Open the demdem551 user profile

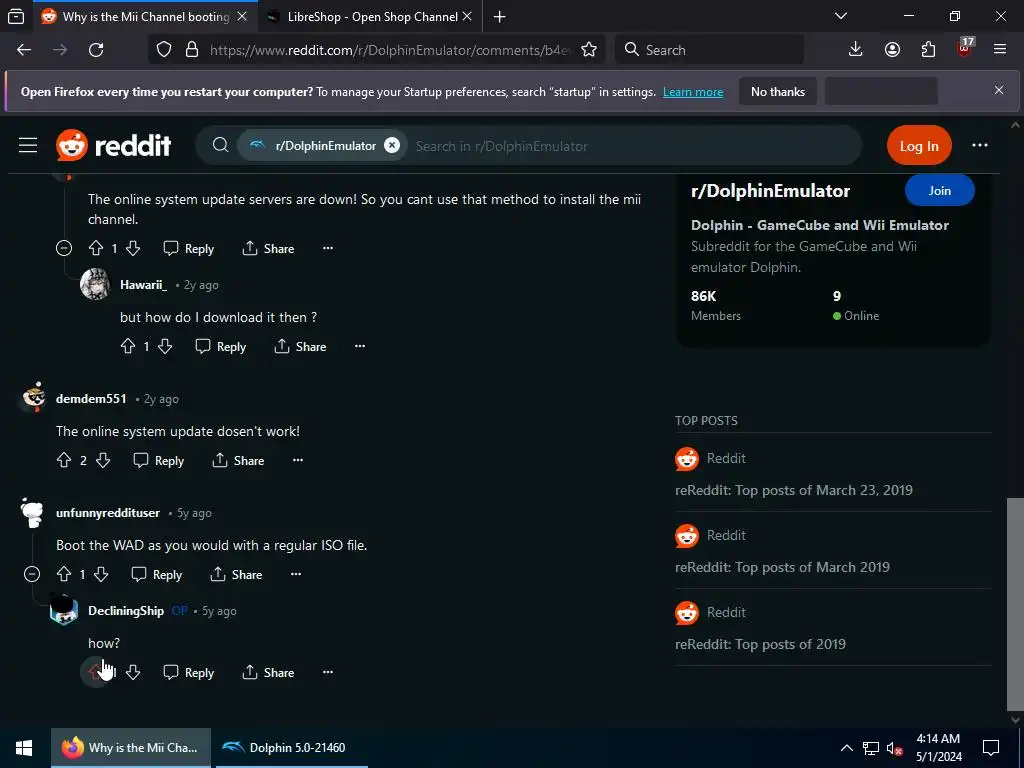91,398
